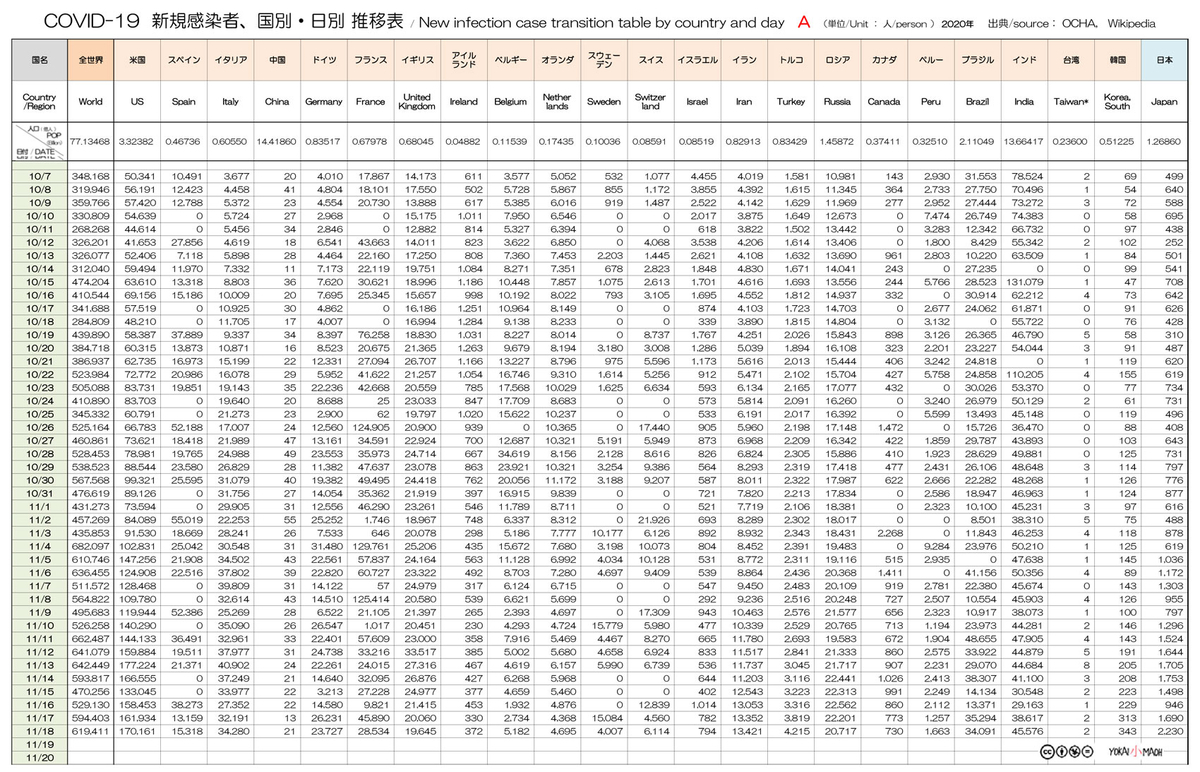Screen dimensions: 1200x772
Task: Click France value 129,761 on 11/4
Action: tap(370, 546)
